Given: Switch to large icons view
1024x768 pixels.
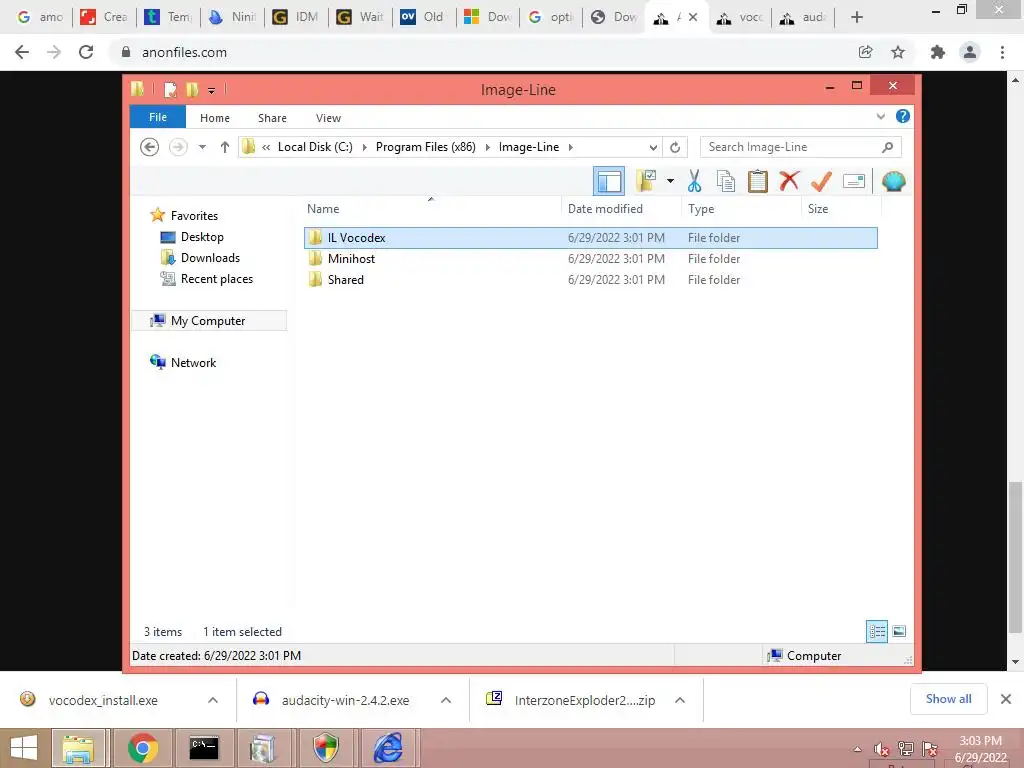Looking at the screenshot, I should [899, 631].
